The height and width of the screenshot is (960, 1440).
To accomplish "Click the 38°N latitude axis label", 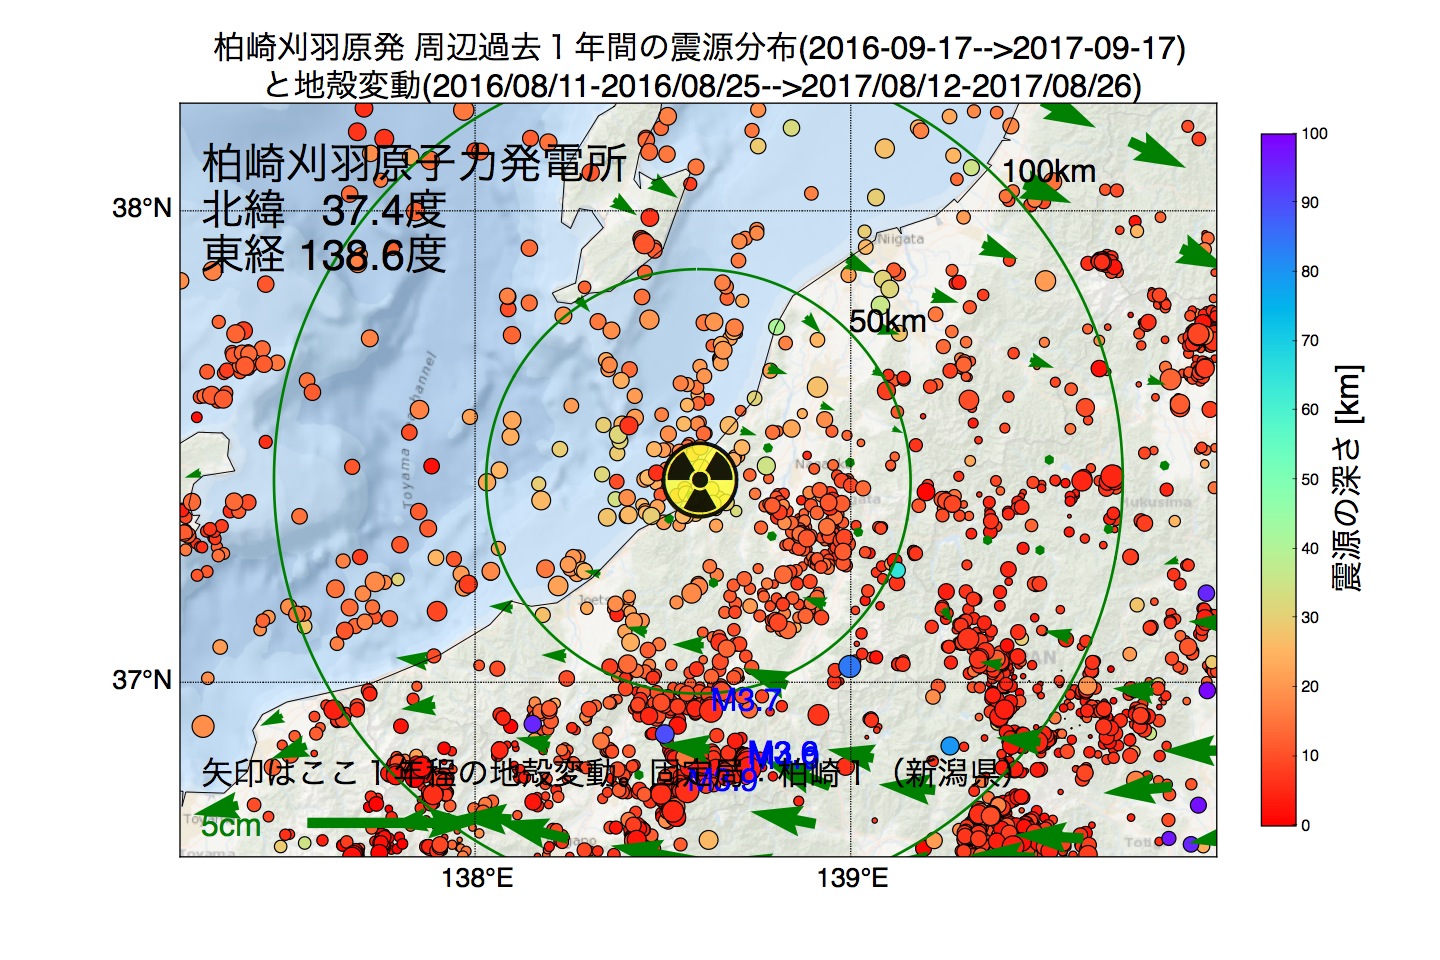I will click(x=142, y=209).
